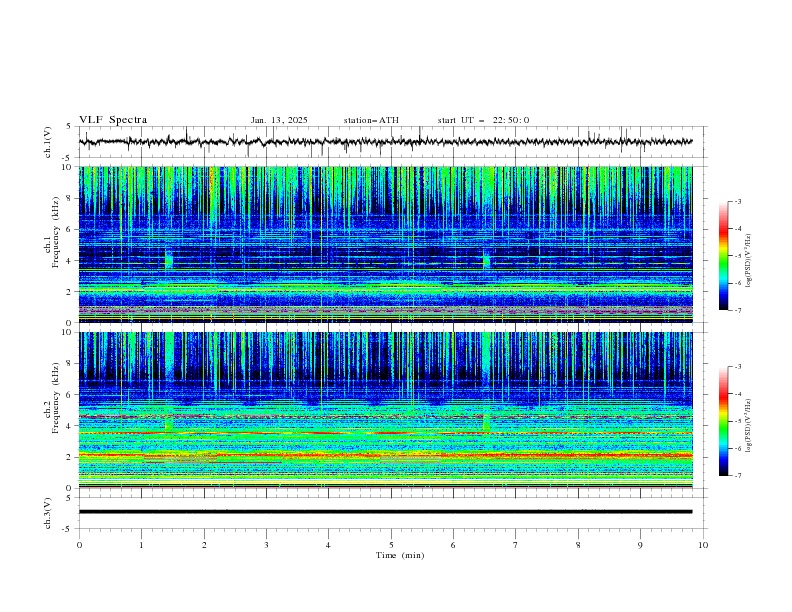This screenshot has height=612, width=792.
Task: Select the "start UT = 22:50:0" header text
Action: click(483, 120)
